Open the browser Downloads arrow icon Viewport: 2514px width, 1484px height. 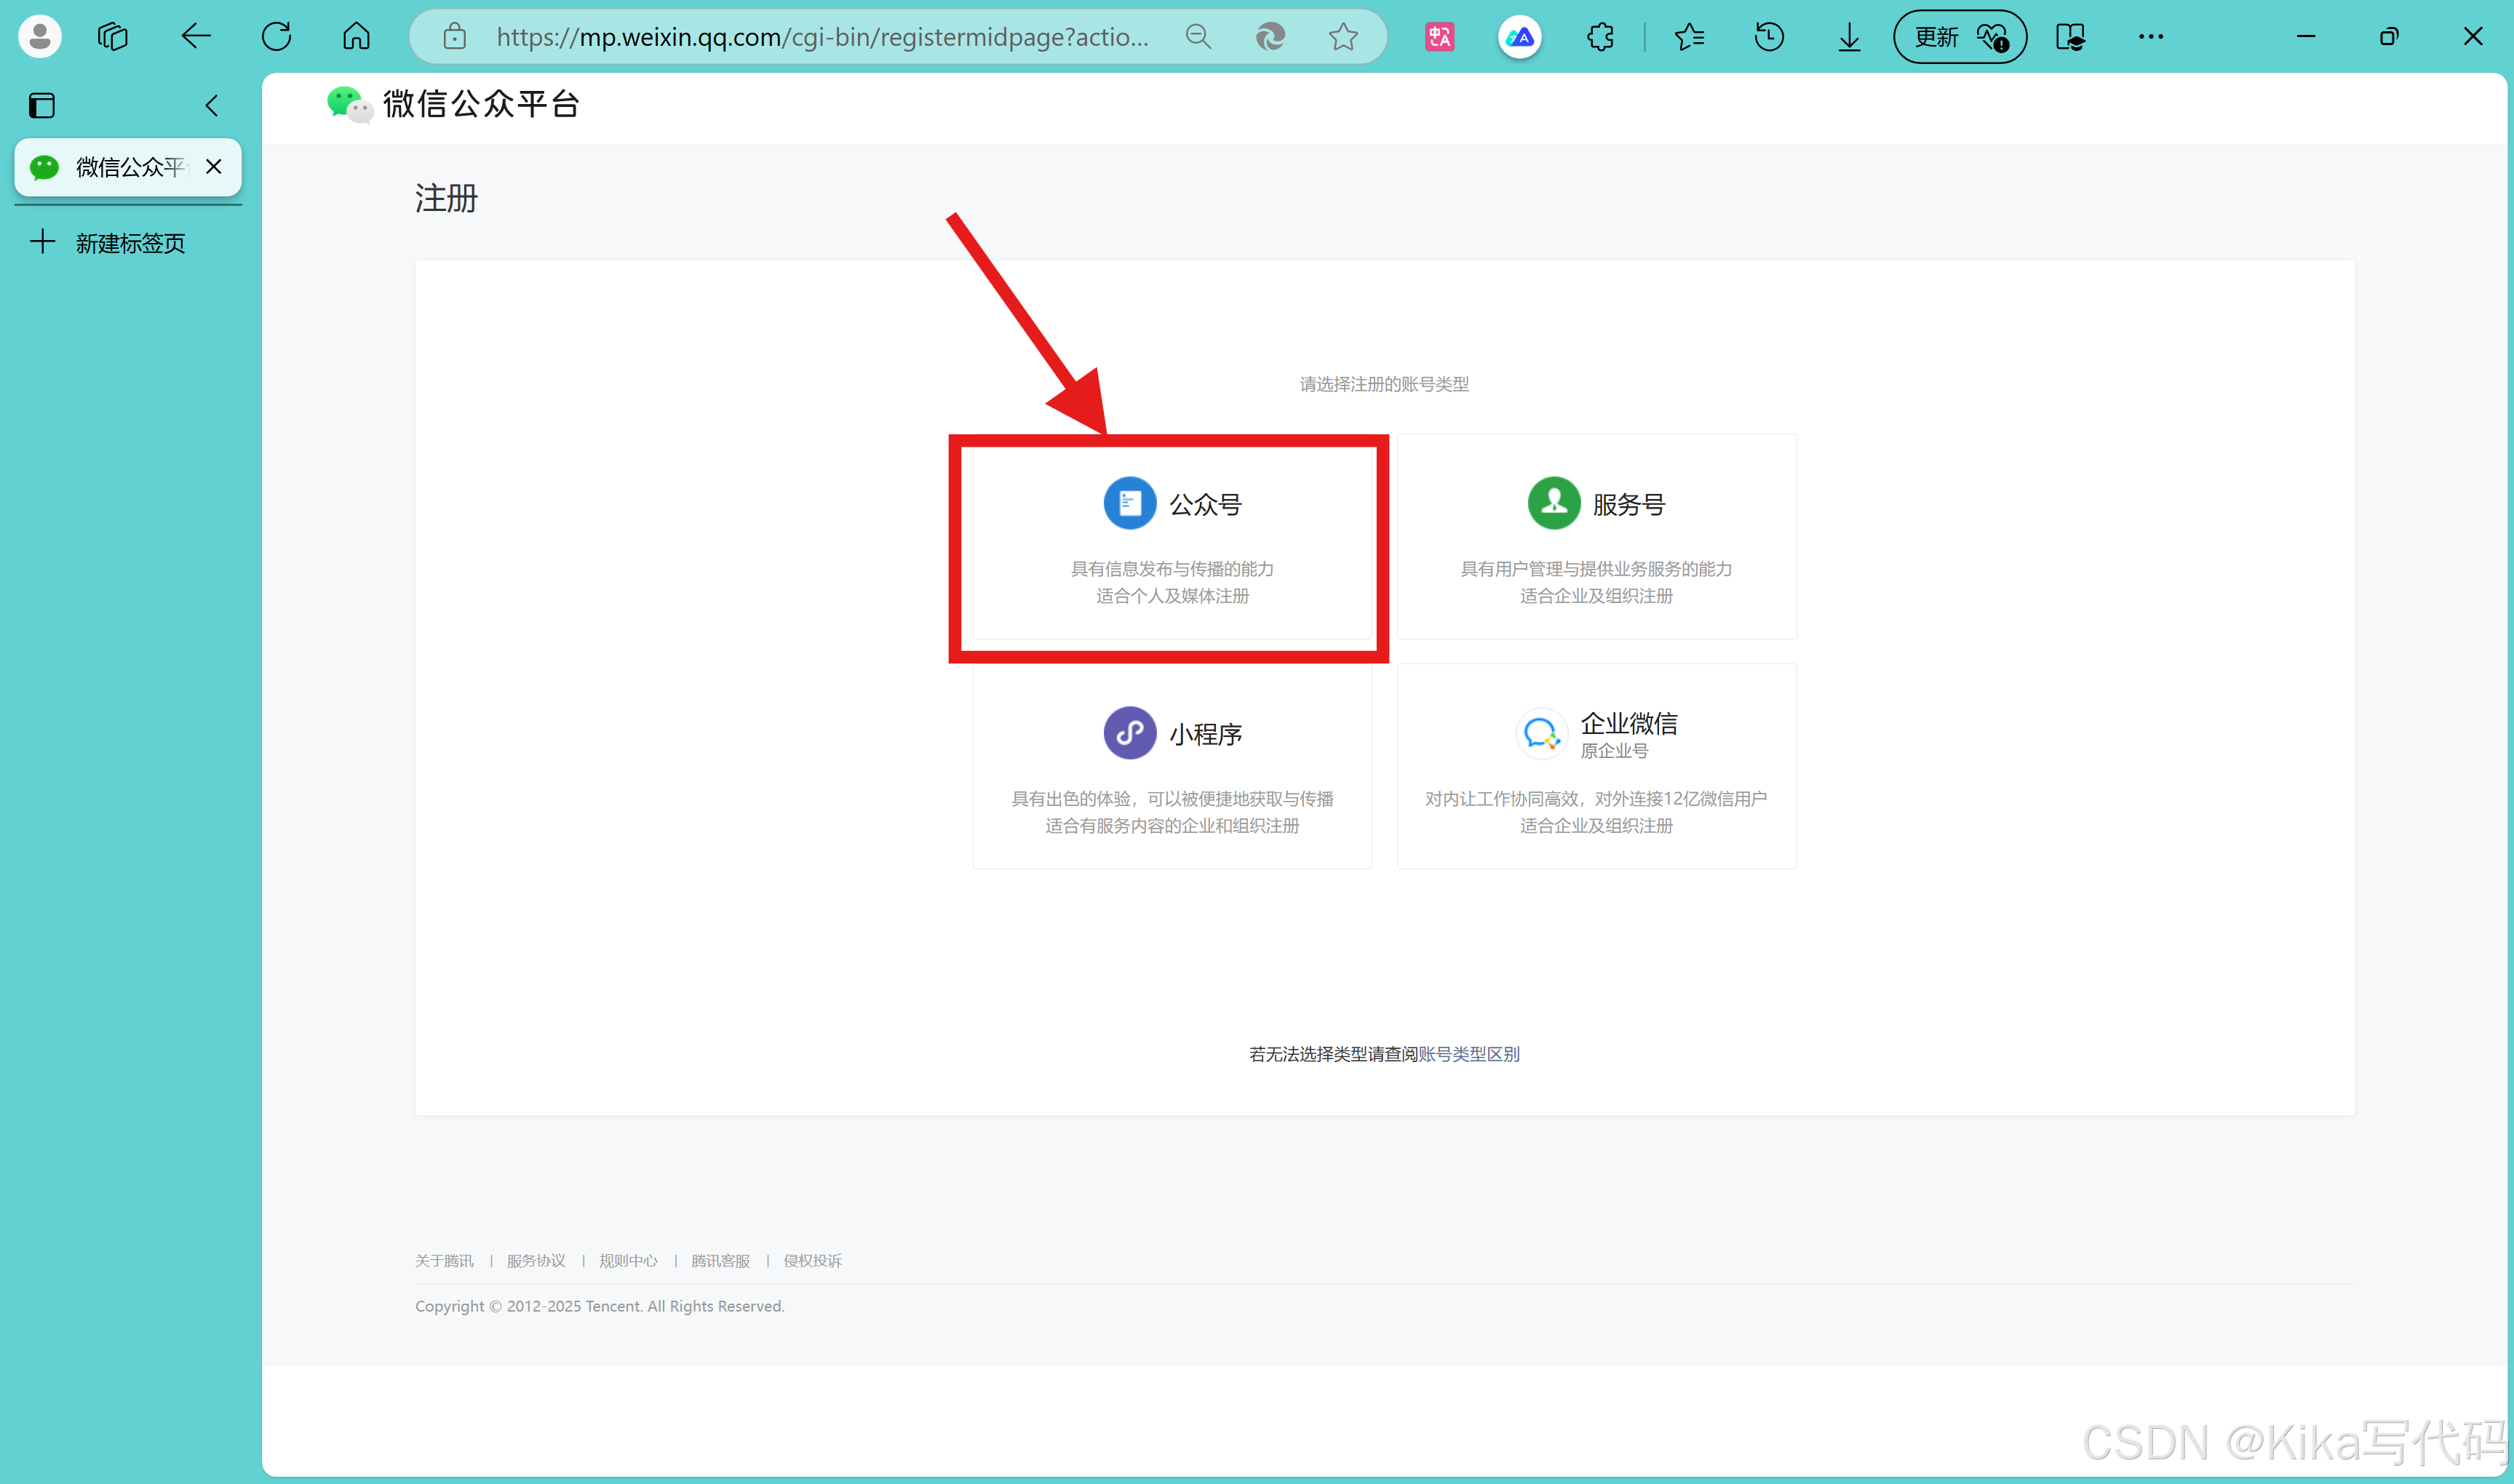pos(1849,37)
